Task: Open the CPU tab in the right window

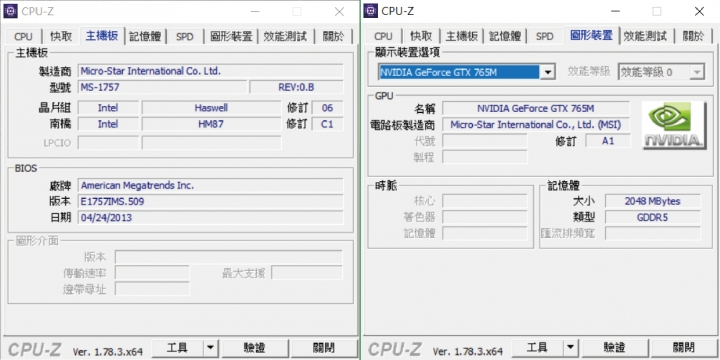Action: 383,36
